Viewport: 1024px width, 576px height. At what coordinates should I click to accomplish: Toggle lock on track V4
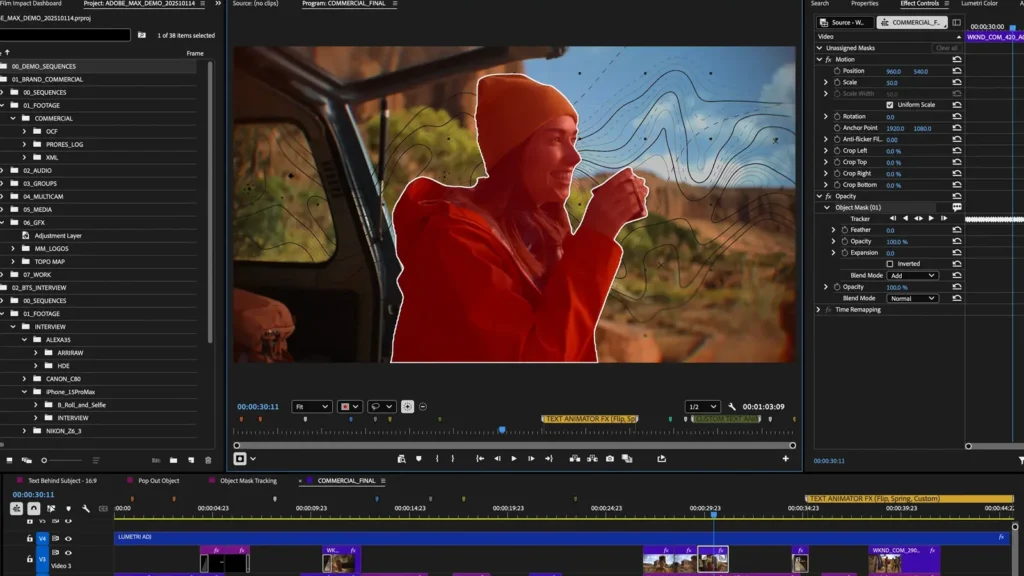(29, 539)
